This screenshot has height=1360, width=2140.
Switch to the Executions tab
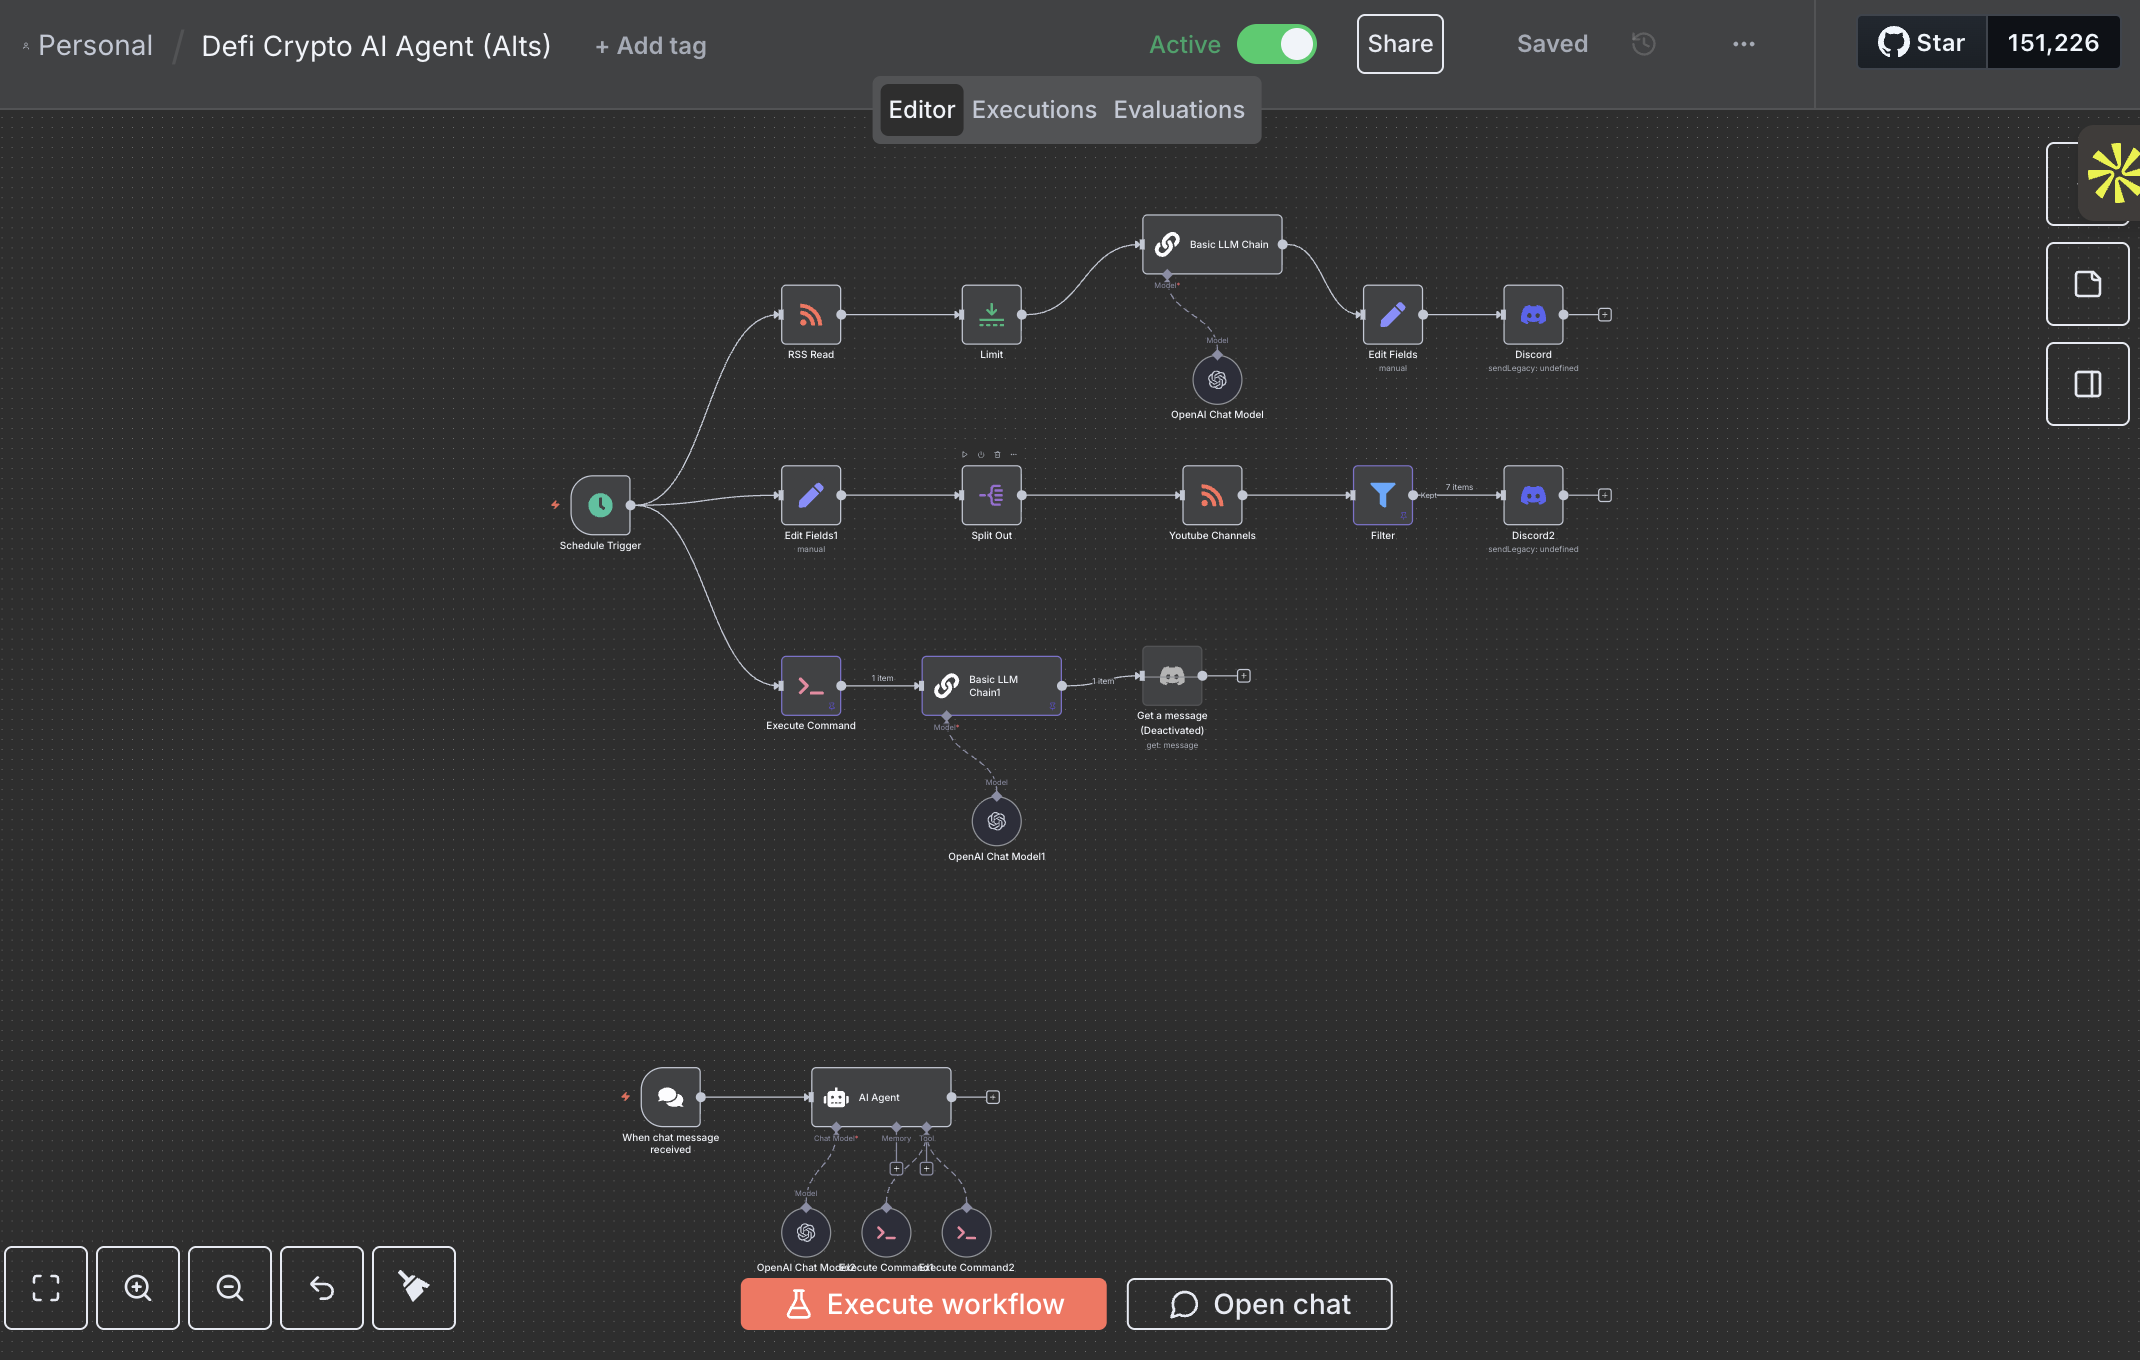pyautogui.click(x=1034, y=110)
